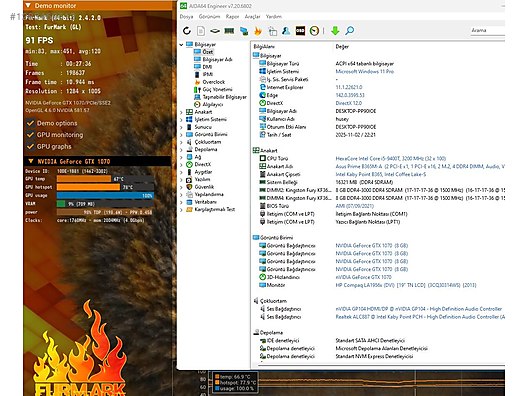Open the Report page icon in AIDA64 toolbar
This screenshot has width=528, height=396.
(x=201, y=31)
